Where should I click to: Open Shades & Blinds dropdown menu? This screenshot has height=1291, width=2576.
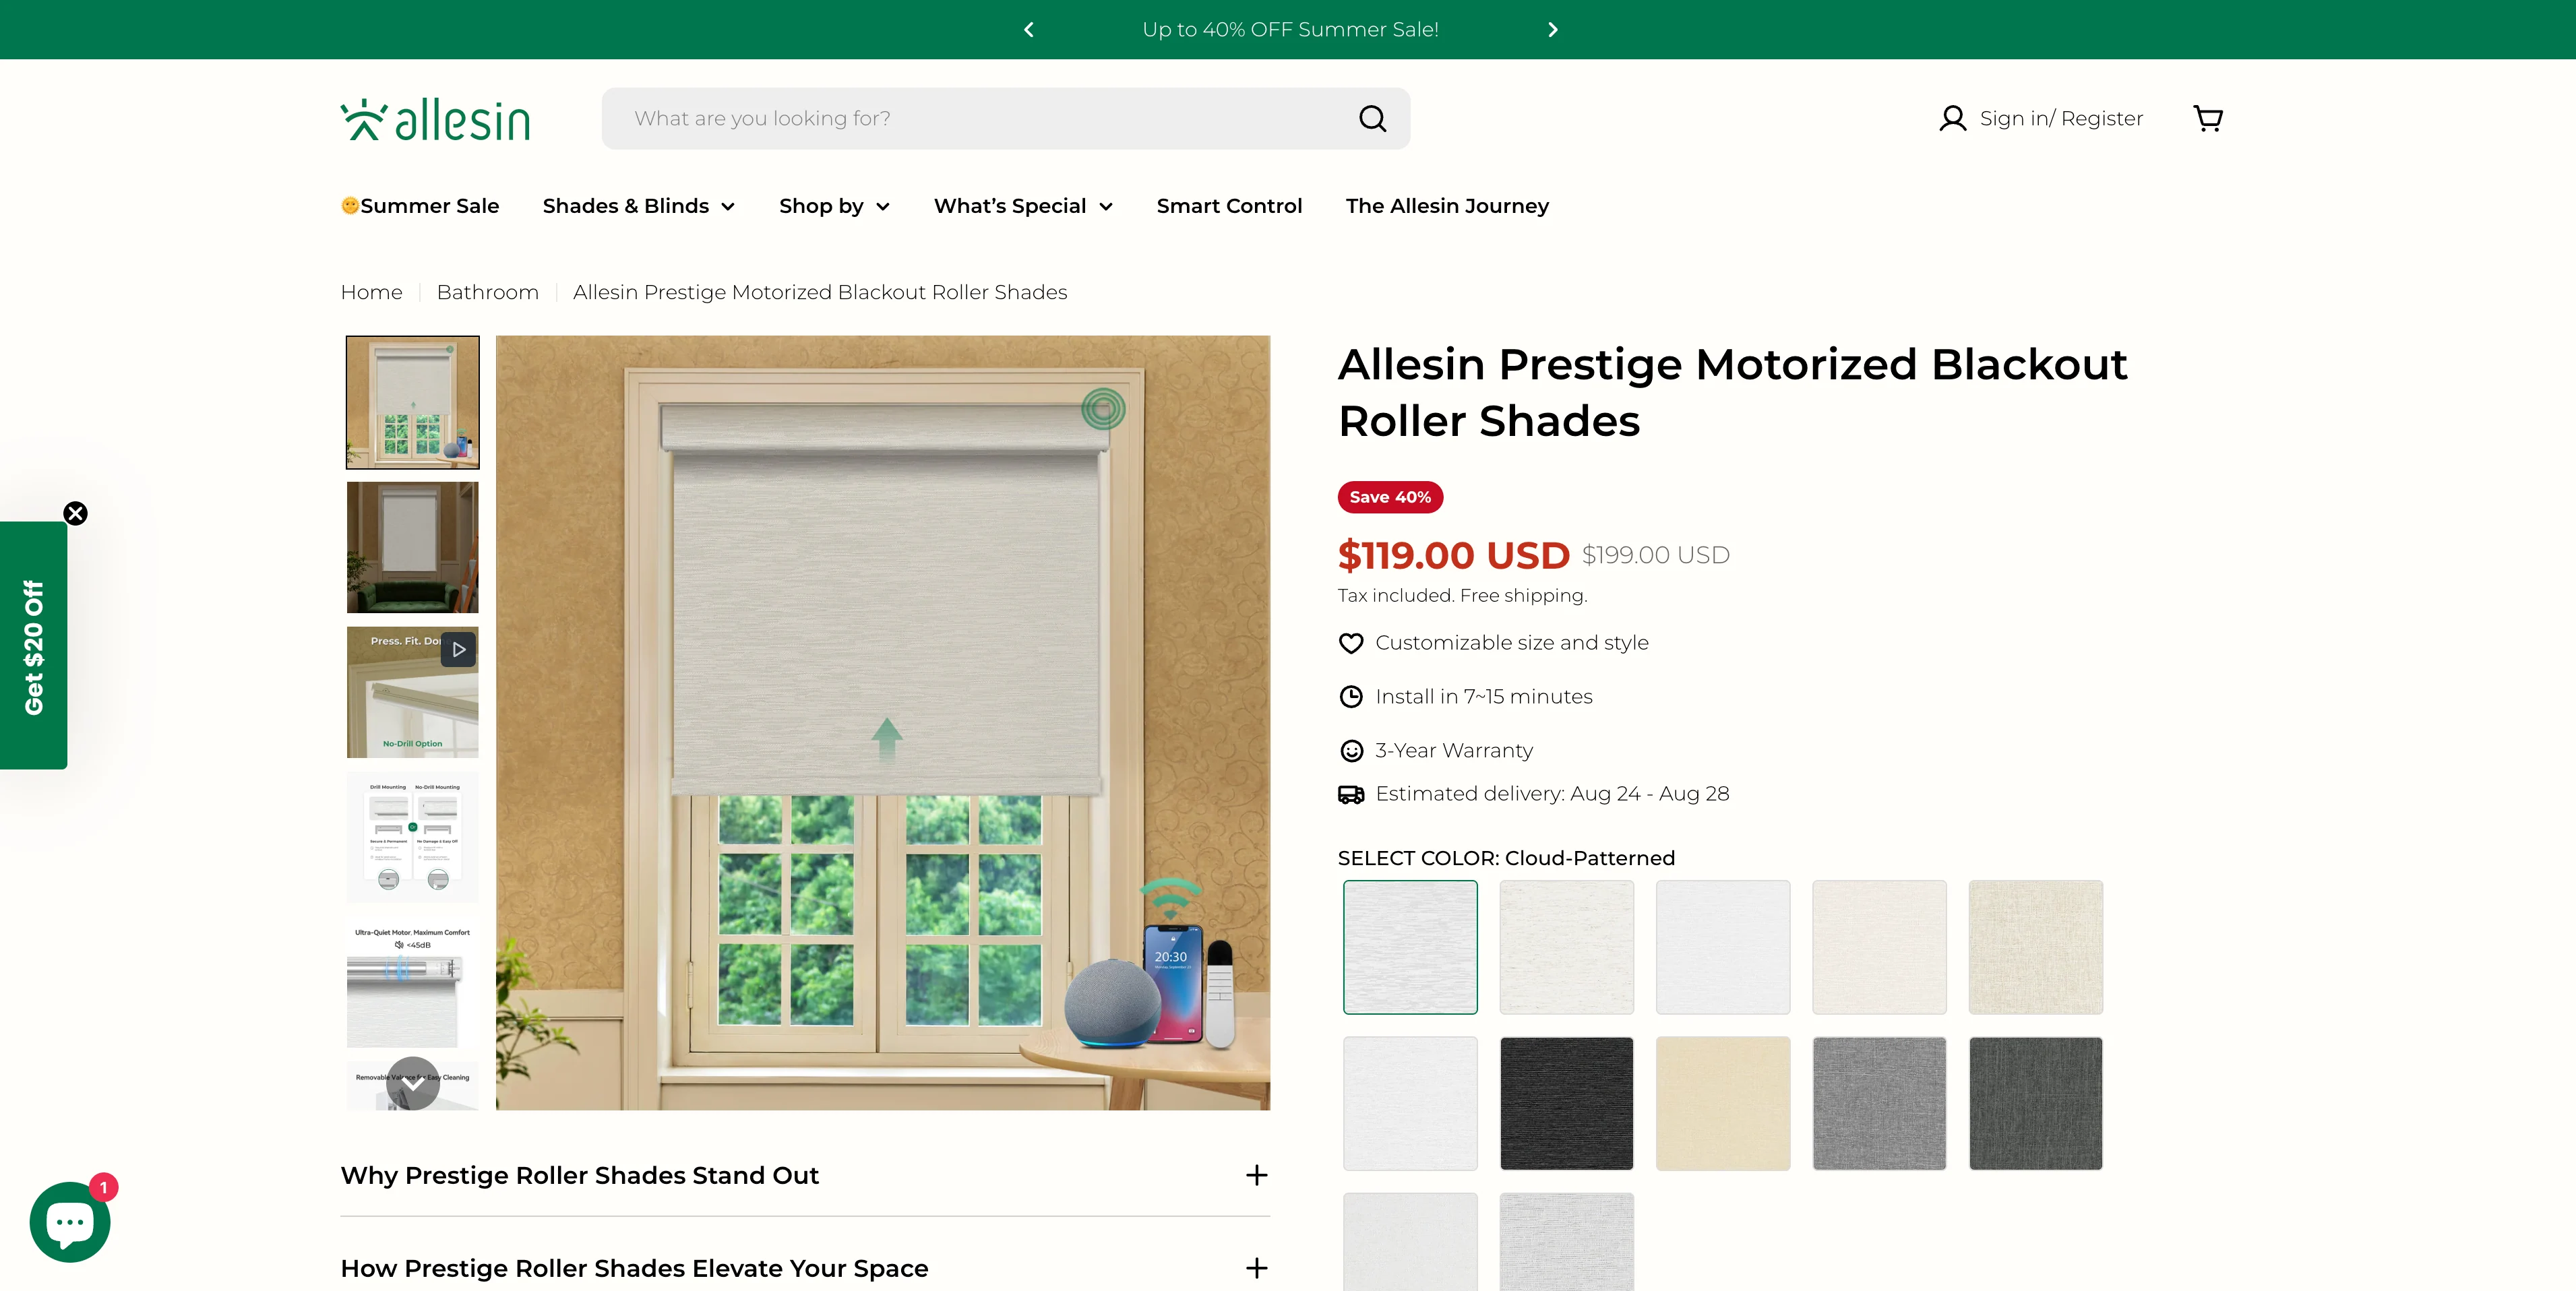point(638,206)
